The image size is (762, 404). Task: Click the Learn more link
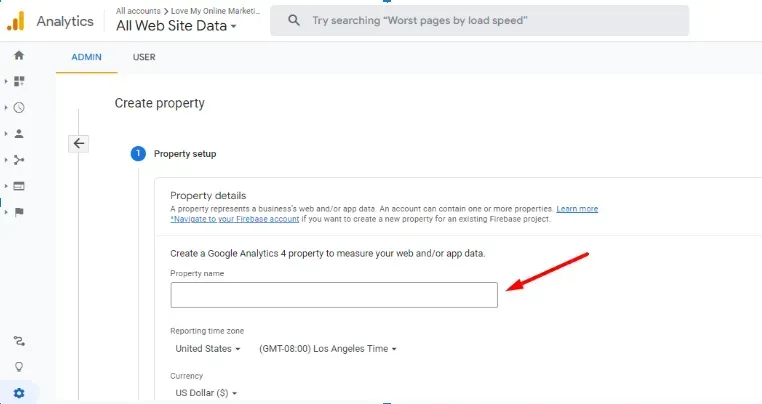[x=577, y=209]
